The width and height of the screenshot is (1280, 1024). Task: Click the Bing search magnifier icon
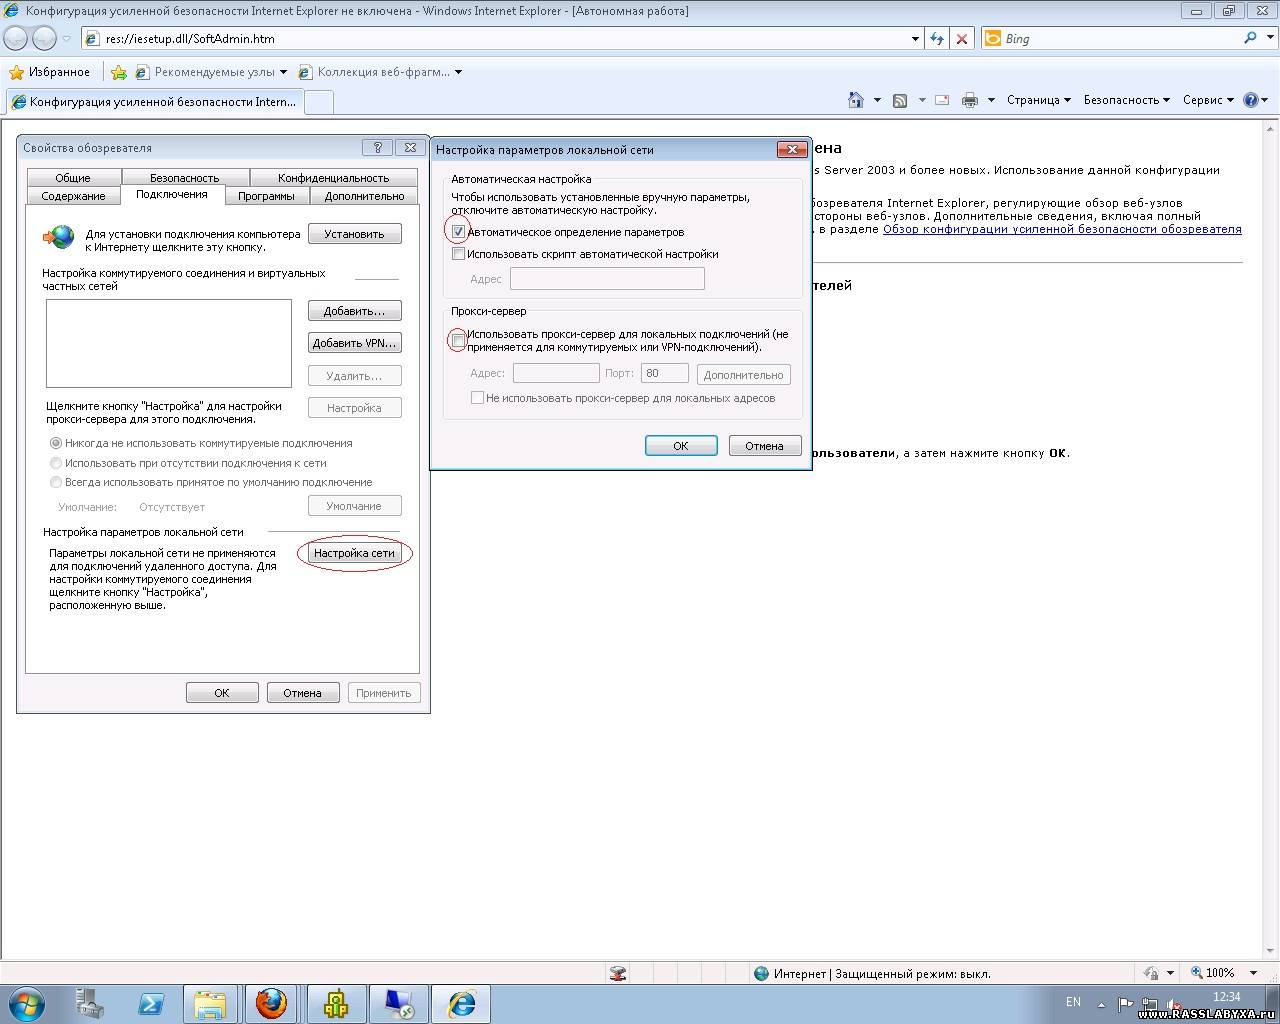[x=1250, y=38]
